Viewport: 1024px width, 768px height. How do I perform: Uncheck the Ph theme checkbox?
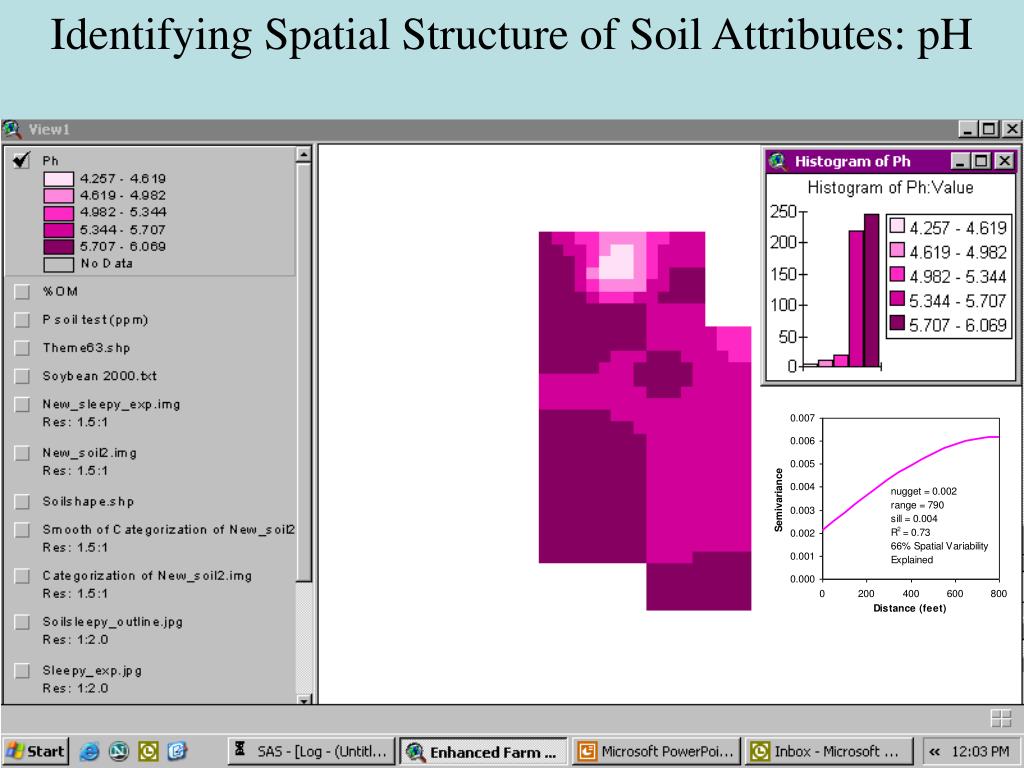(22, 161)
